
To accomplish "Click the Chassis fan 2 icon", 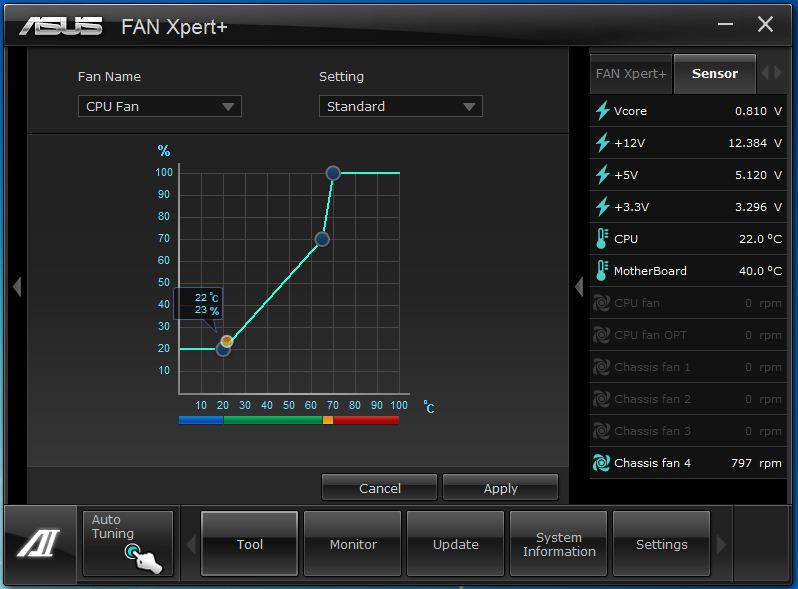I will pyautogui.click(x=602, y=399).
